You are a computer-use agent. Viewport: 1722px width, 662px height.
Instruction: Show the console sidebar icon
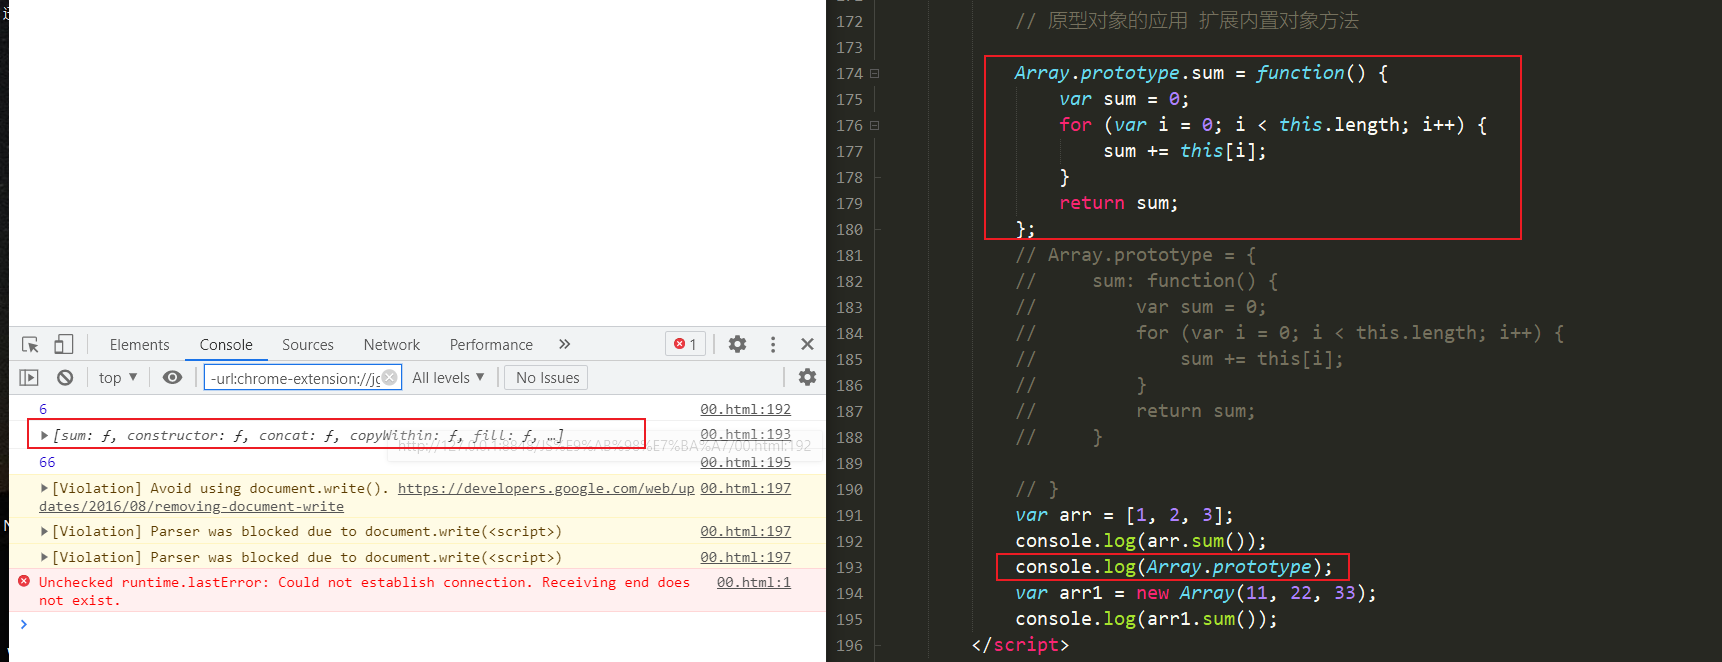click(x=29, y=377)
